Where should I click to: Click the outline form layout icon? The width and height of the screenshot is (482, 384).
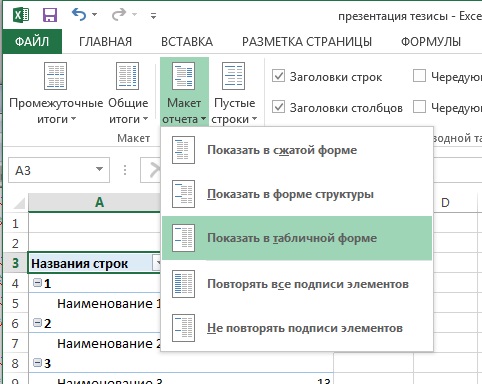click(x=183, y=194)
